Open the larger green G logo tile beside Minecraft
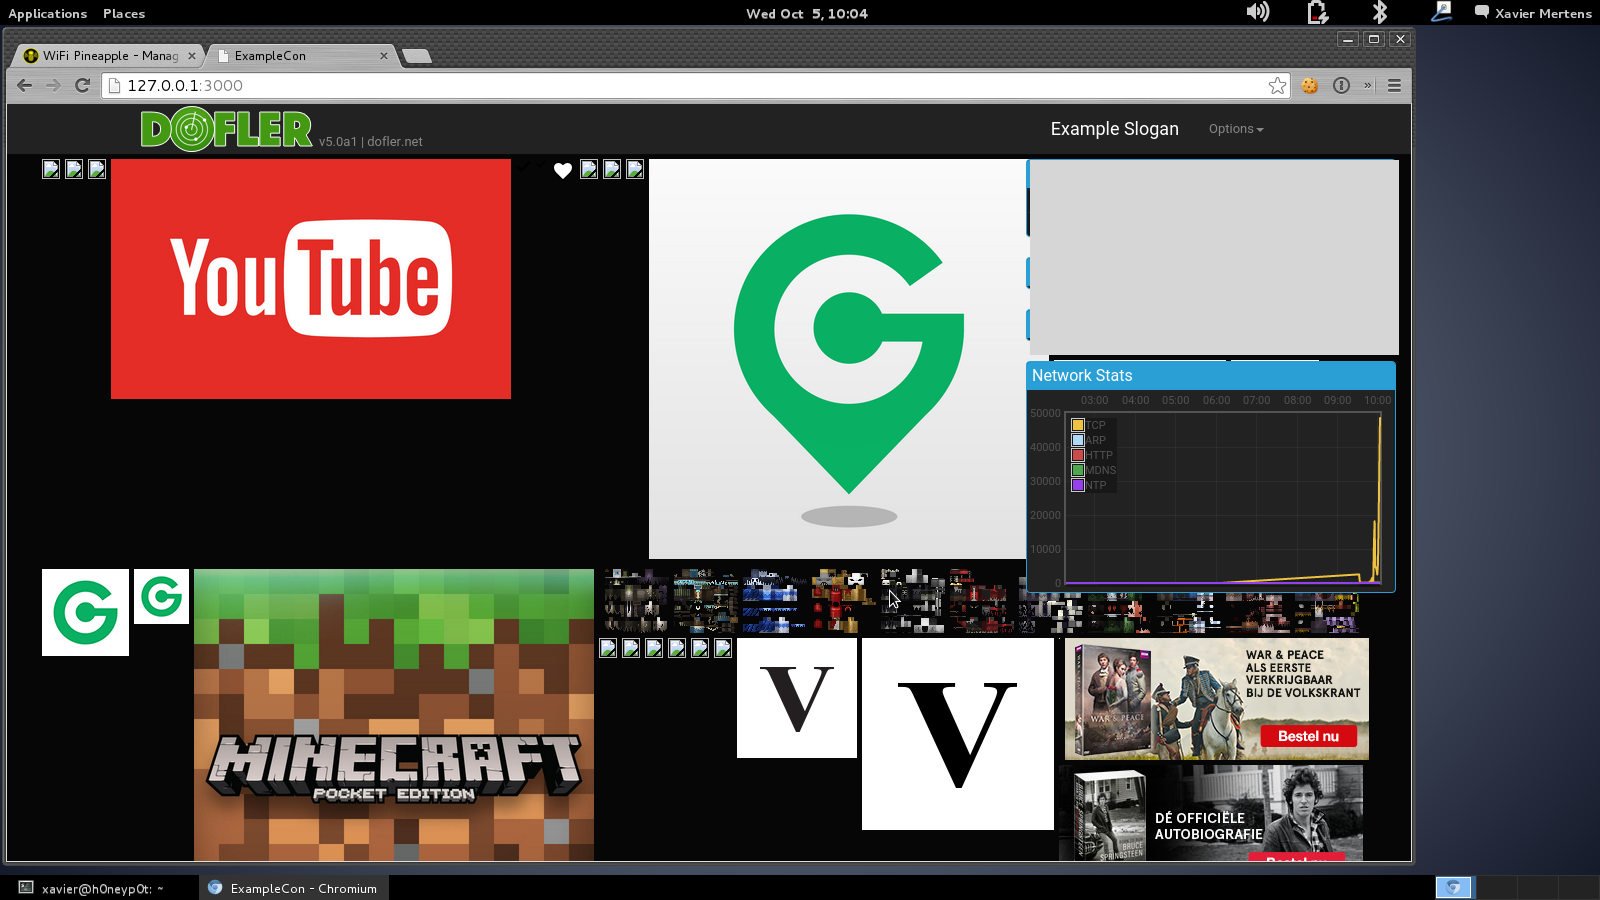1600x900 pixels. point(85,613)
